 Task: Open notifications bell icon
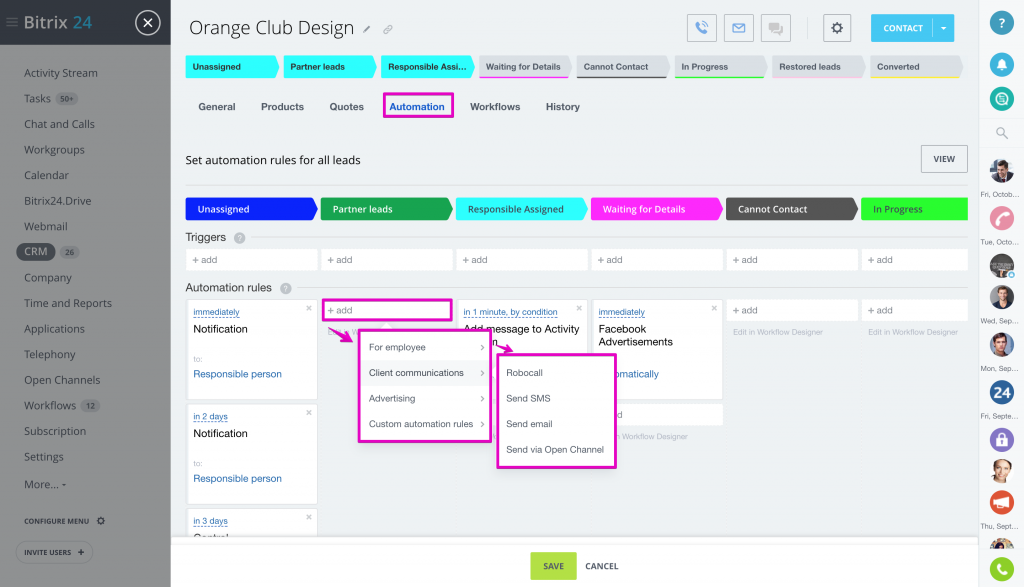[x=1001, y=64]
